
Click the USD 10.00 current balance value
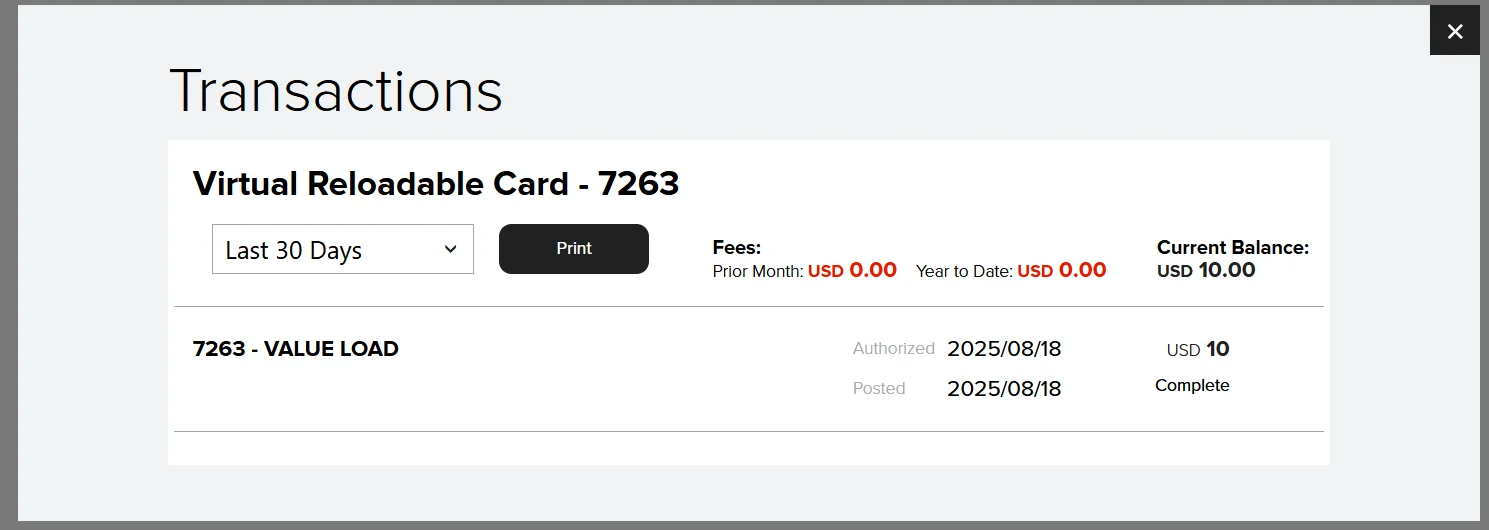[1206, 270]
